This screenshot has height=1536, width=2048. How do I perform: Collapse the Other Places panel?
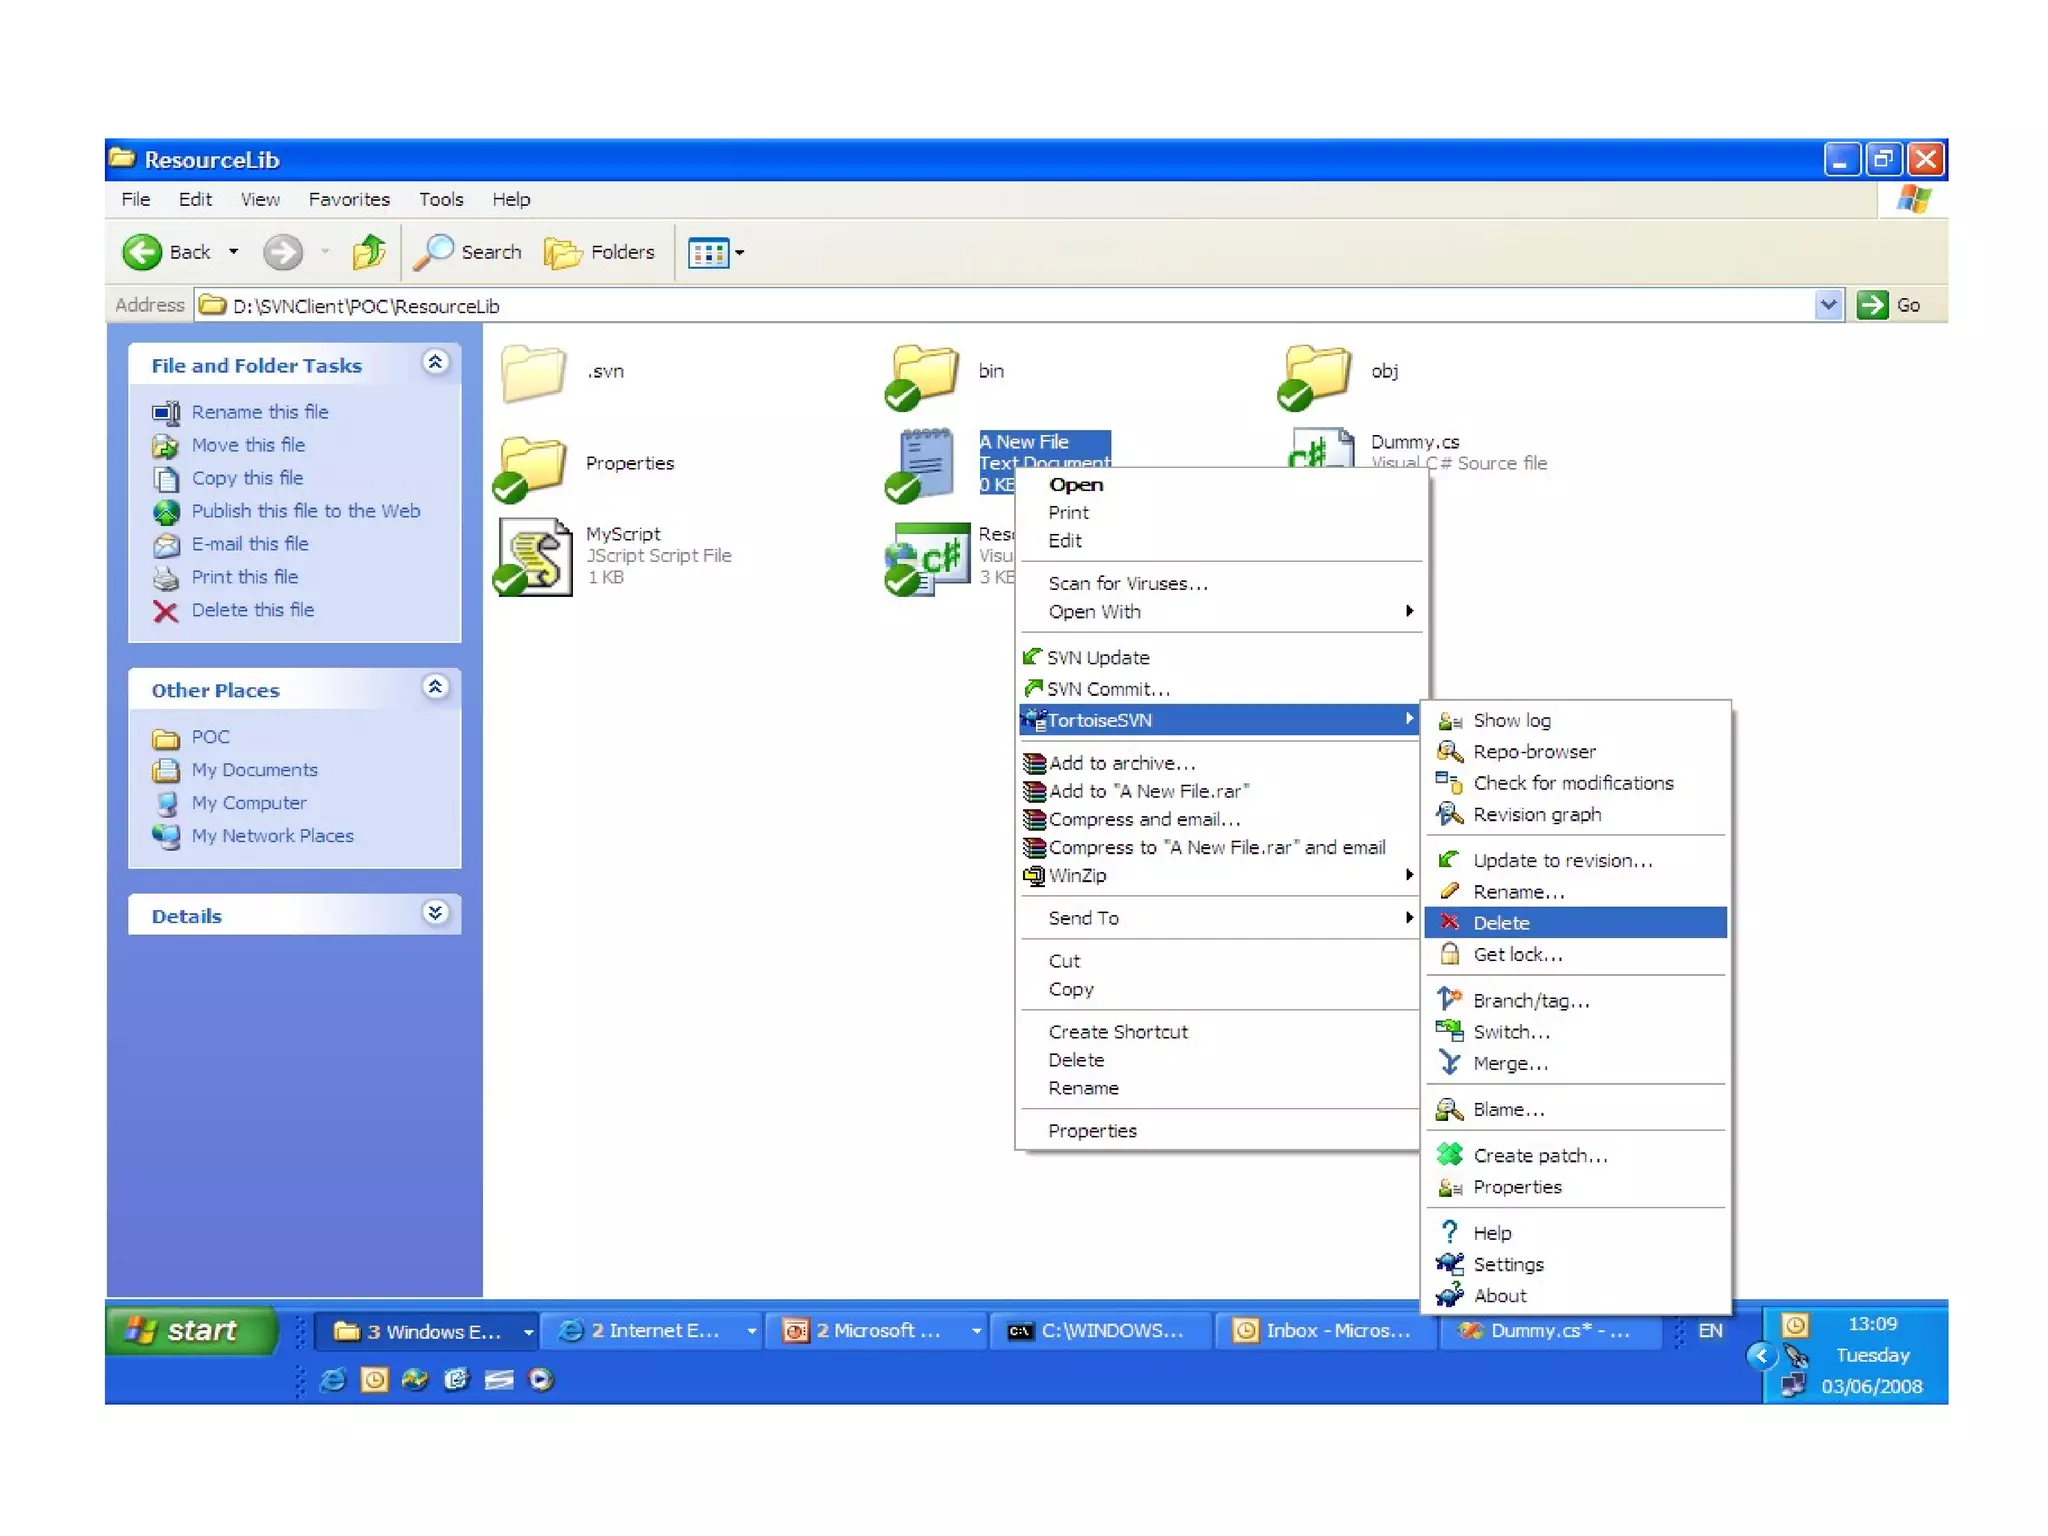pos(435,688)
